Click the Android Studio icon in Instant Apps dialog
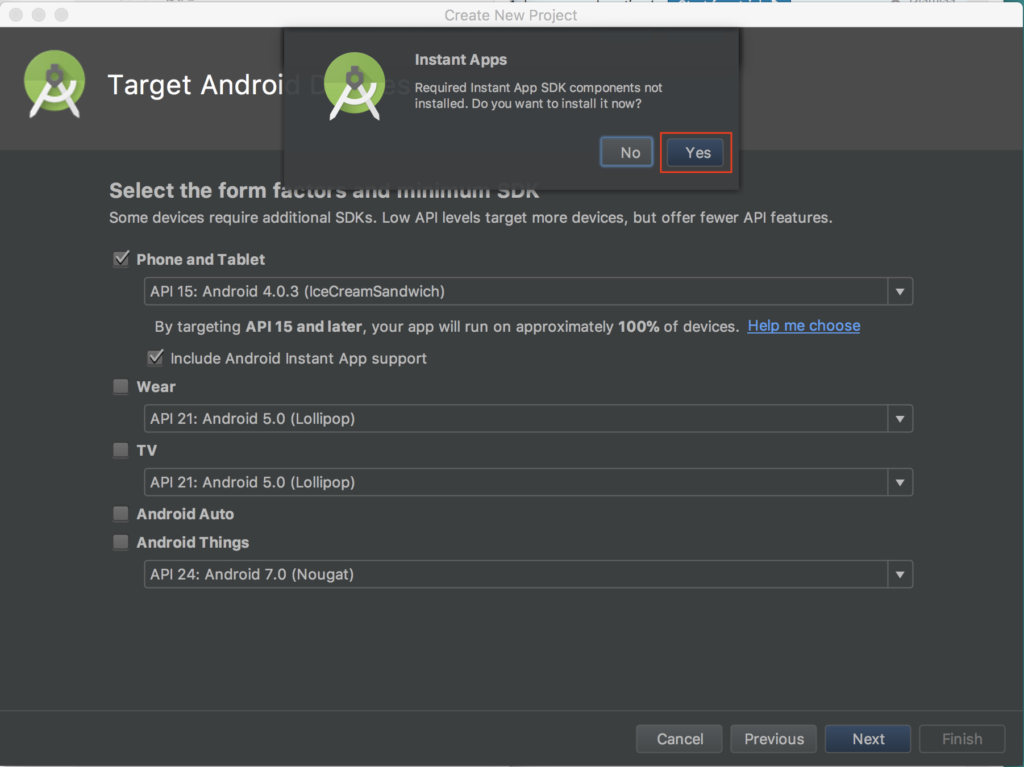The width and height of the screenshot is (1024, 767). click(355, 86)
